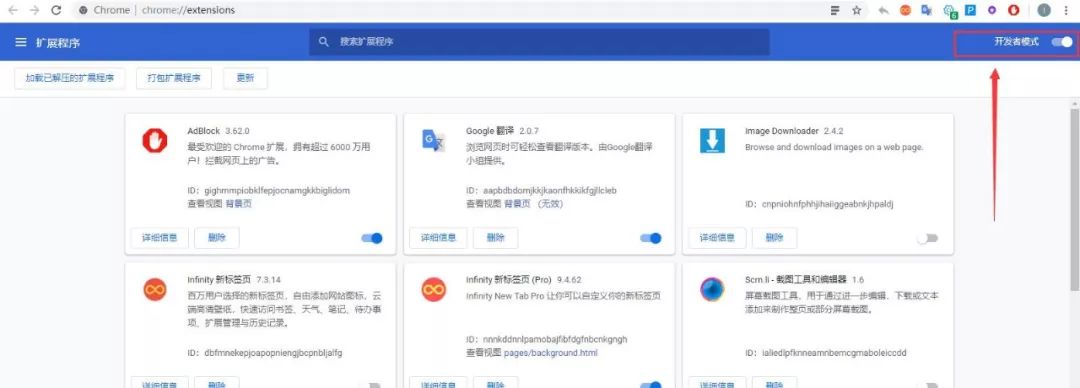Click the Infinity 新标签页 7.3.14 title

(x=234, y=279)
